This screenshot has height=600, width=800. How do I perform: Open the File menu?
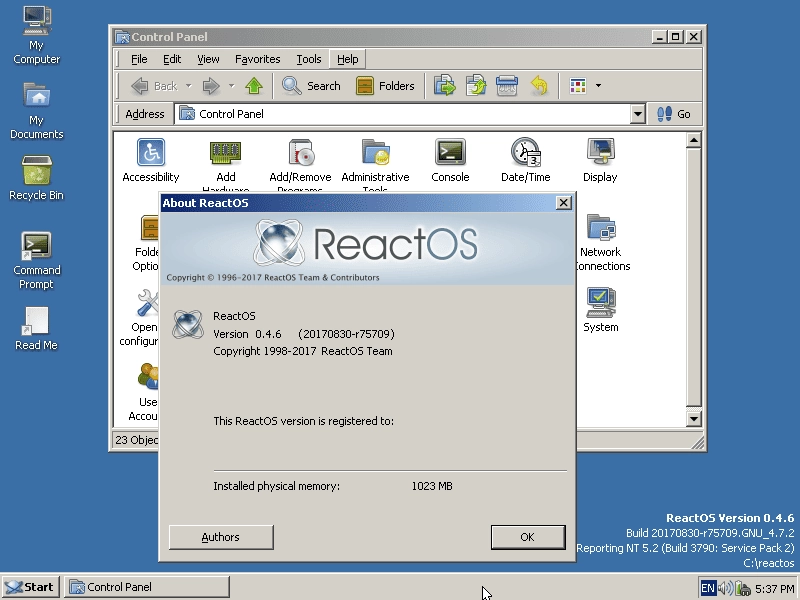tap(139, 59)
